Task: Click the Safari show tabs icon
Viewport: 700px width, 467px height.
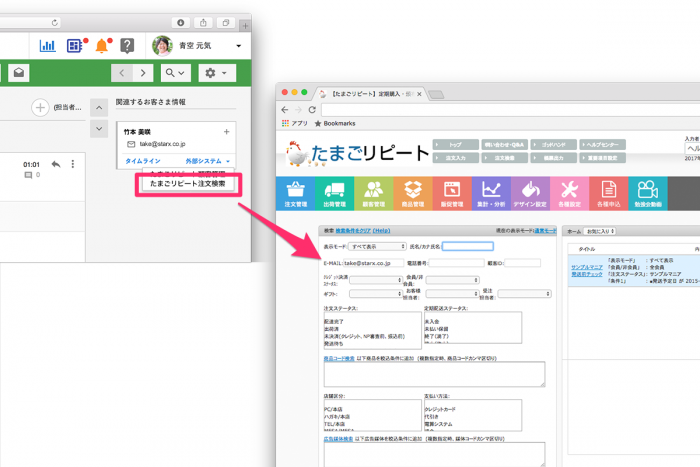Action: click(226, 23)
